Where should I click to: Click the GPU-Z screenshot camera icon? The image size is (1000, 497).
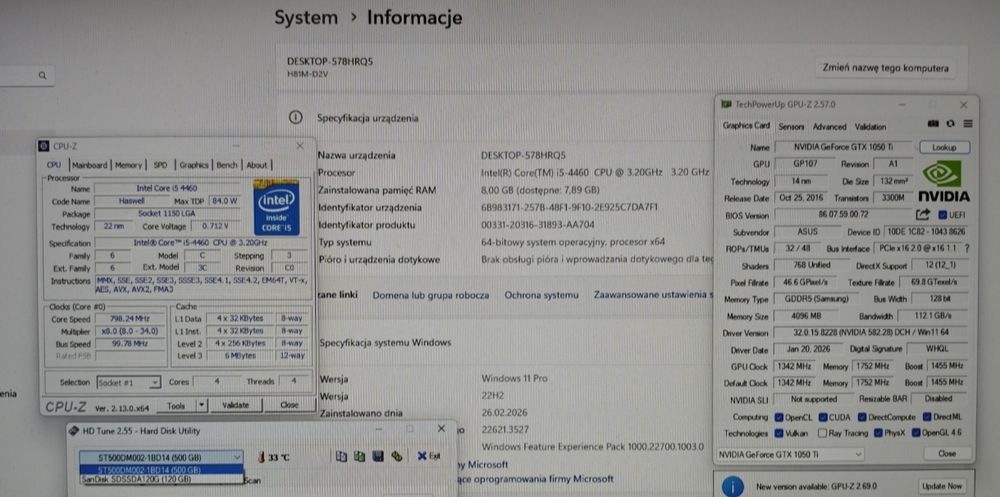coord(932,124)
